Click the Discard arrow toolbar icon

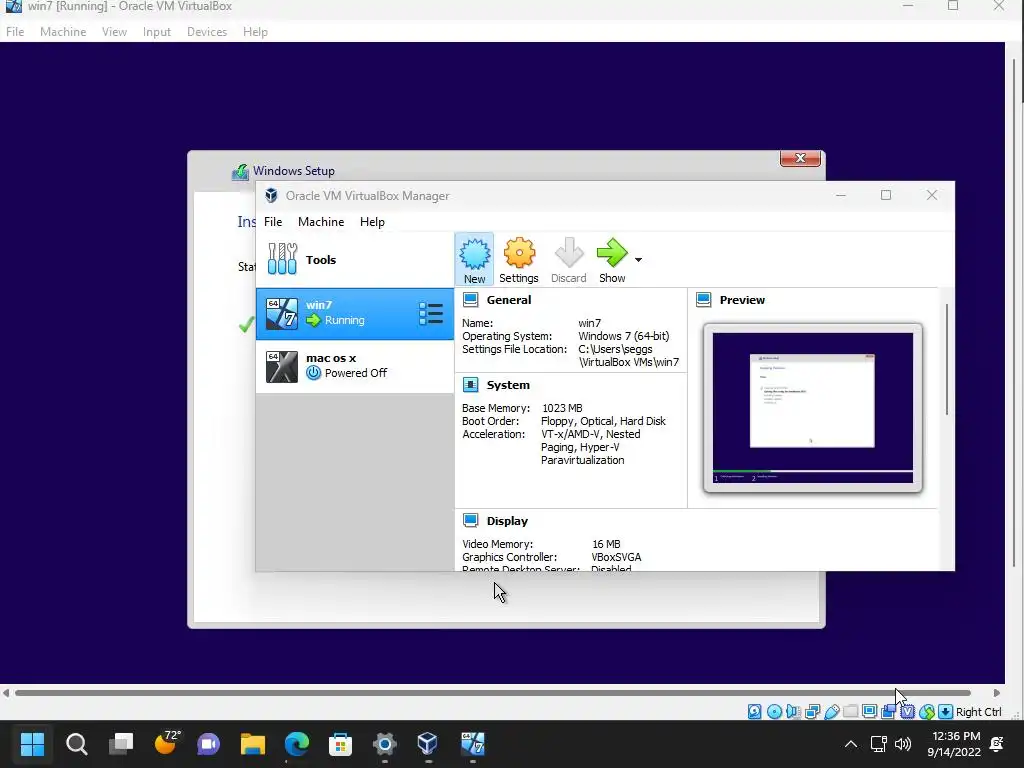coord(568,259)
